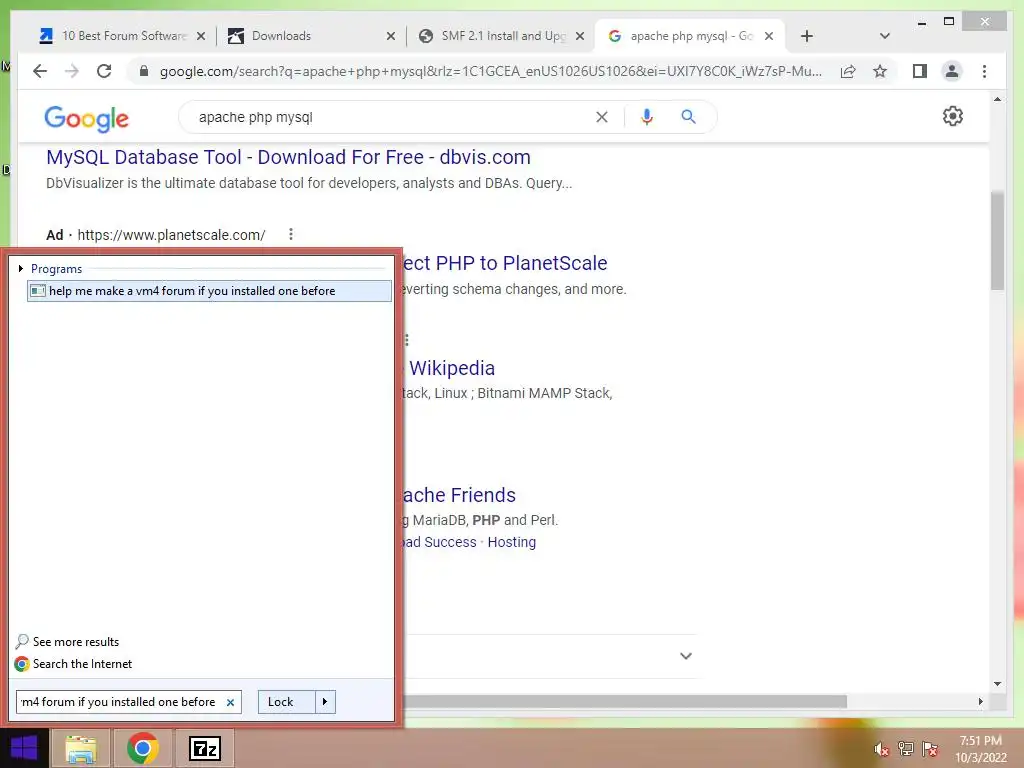This screenshot has height=768, width=1024.
Task: Close the apache php mysql tab
Action: pyautogui.click(x=769, y=36)
